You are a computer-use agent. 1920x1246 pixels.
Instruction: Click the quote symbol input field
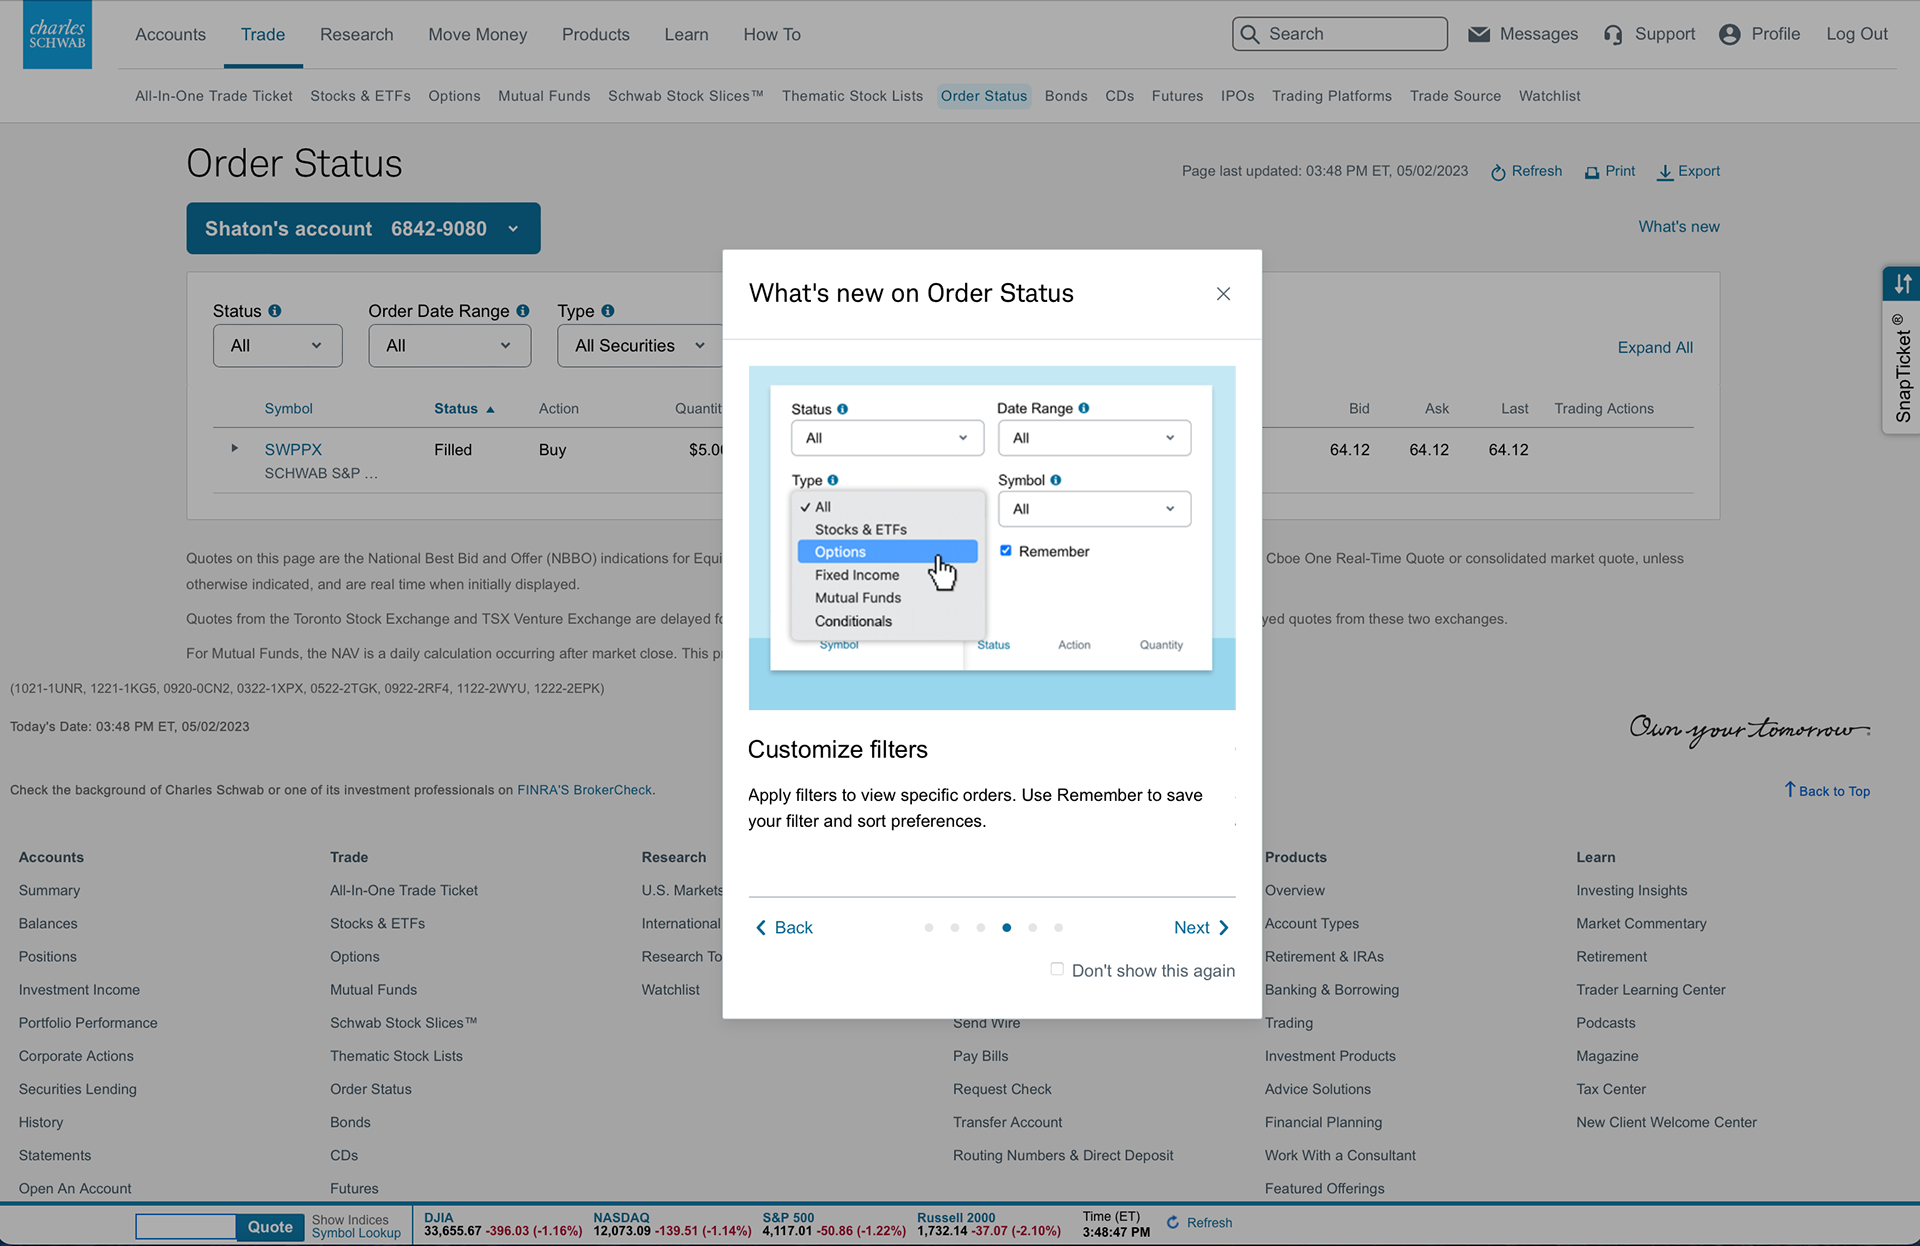click(x=186, y=1227)
